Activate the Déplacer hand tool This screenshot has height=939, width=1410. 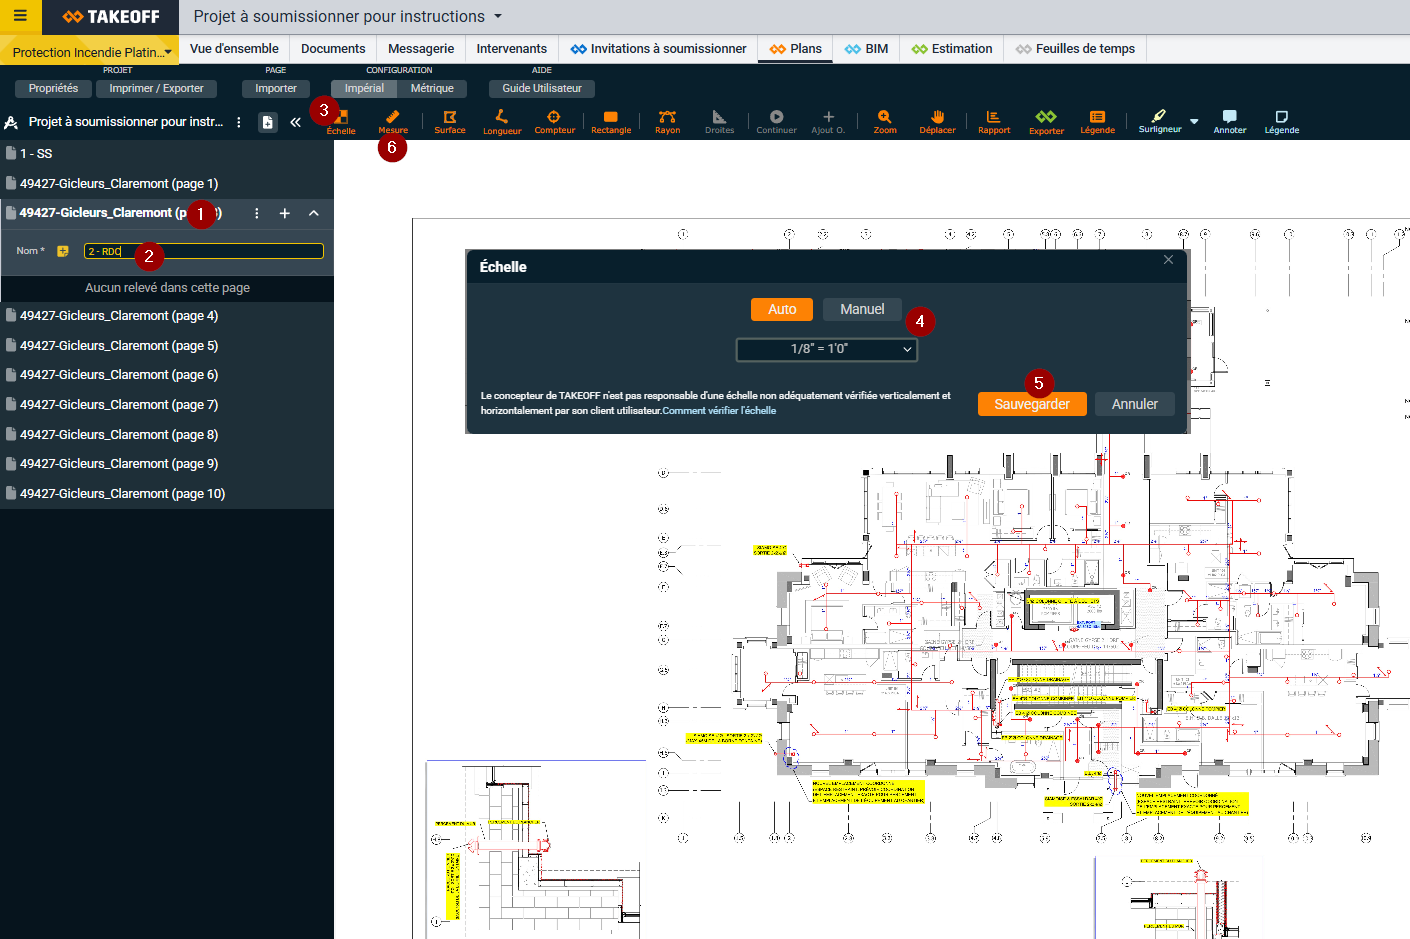[937, 121]
